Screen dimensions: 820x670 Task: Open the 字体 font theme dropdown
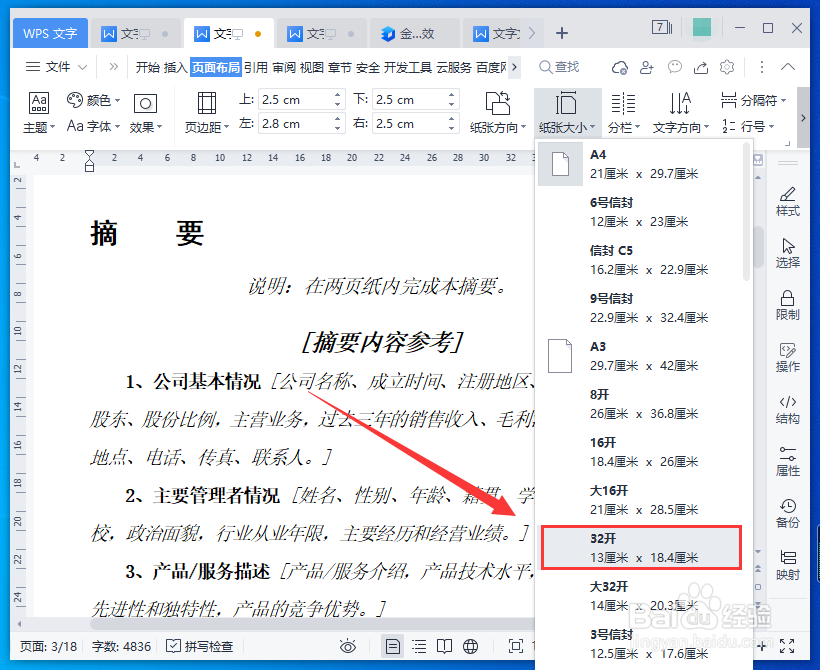(x=93, y=126)
